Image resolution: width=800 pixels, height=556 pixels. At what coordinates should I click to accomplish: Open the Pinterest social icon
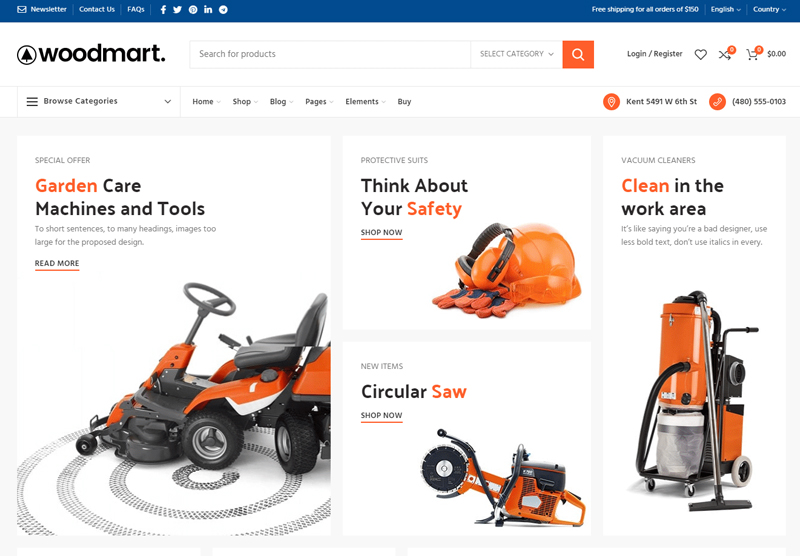point(193,9)
